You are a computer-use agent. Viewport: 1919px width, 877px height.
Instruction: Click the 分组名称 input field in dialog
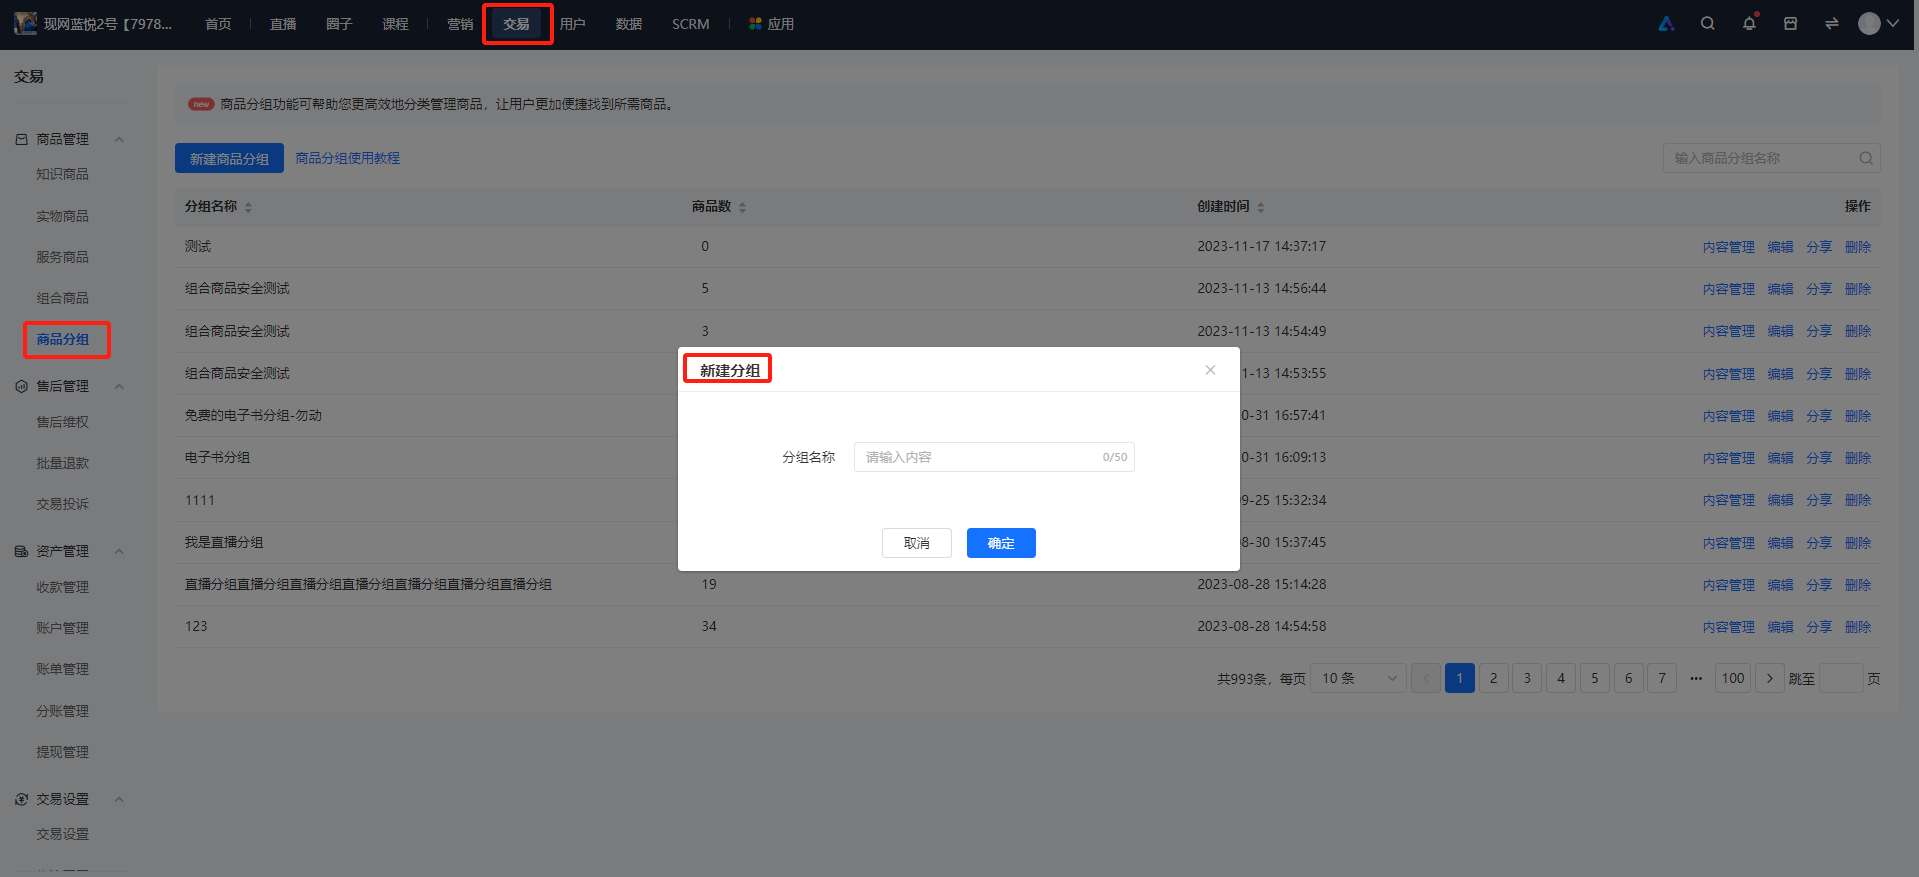coord(994,457)
